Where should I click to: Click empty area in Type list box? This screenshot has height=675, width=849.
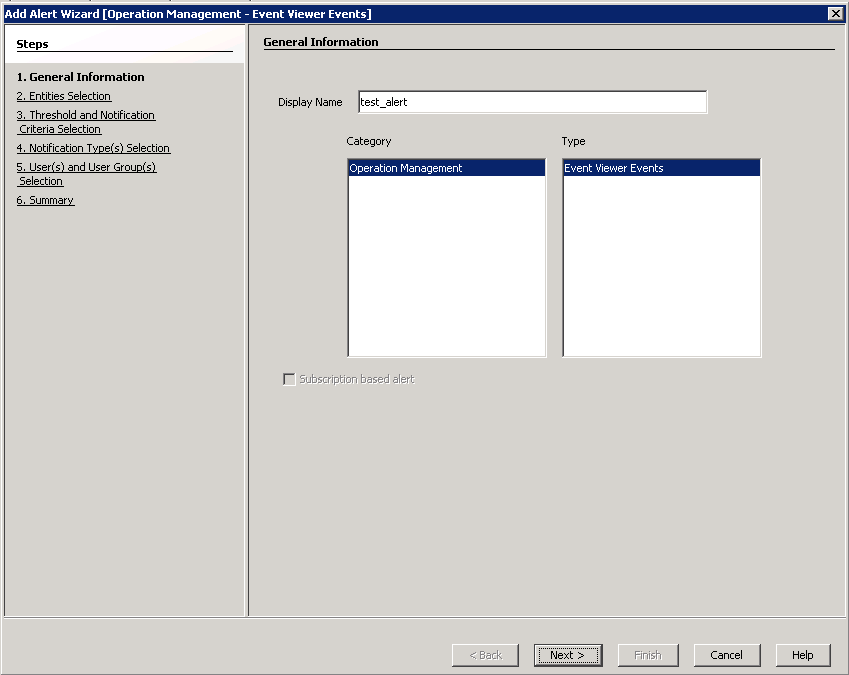tap(661, 270)
